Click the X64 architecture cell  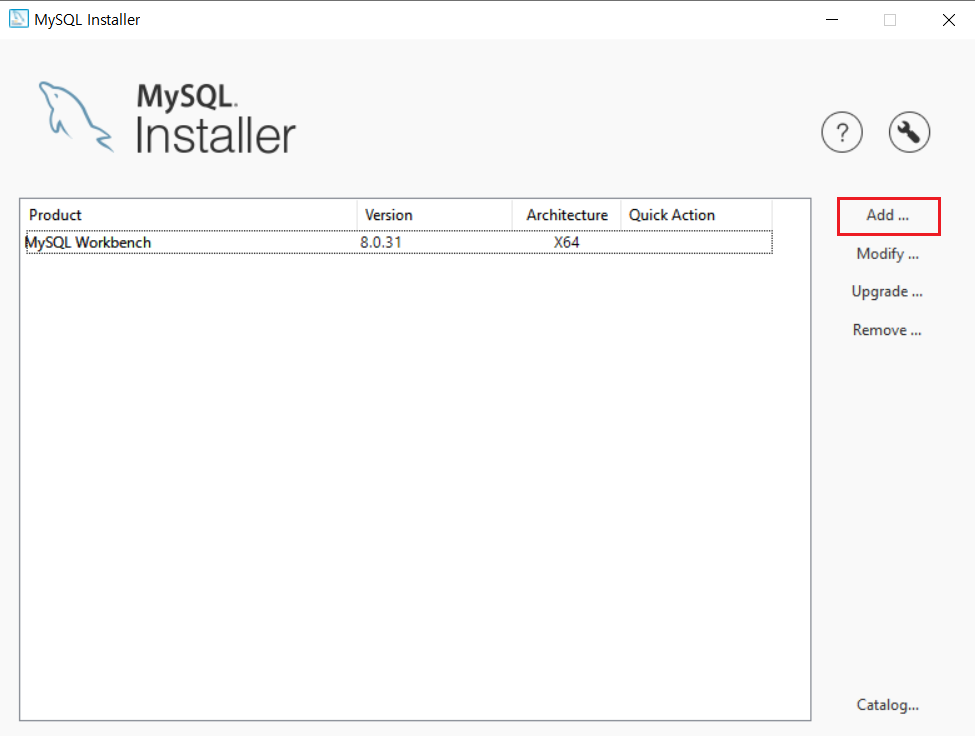point(566,243)
